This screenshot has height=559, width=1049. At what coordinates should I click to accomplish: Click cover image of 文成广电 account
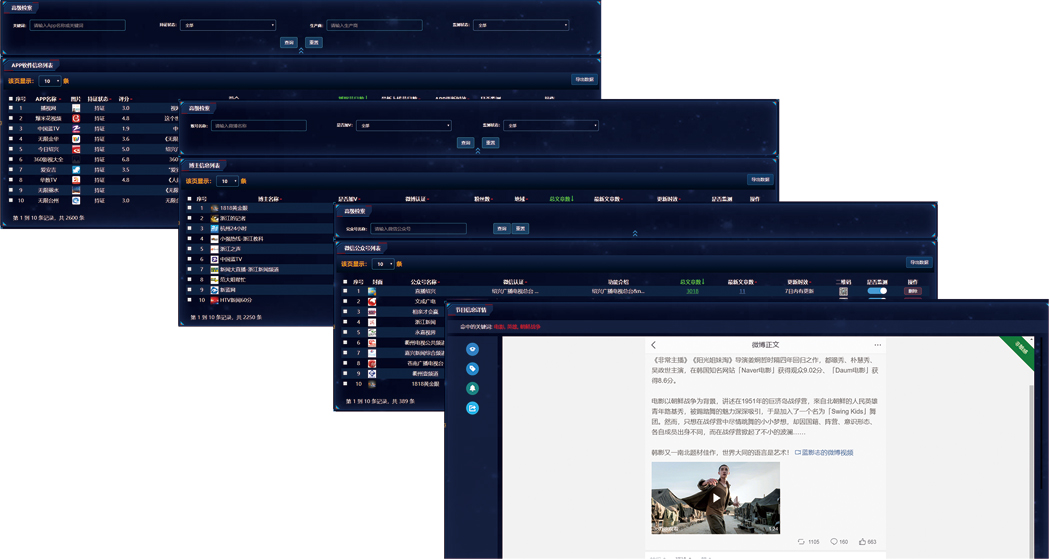point(372,302)
